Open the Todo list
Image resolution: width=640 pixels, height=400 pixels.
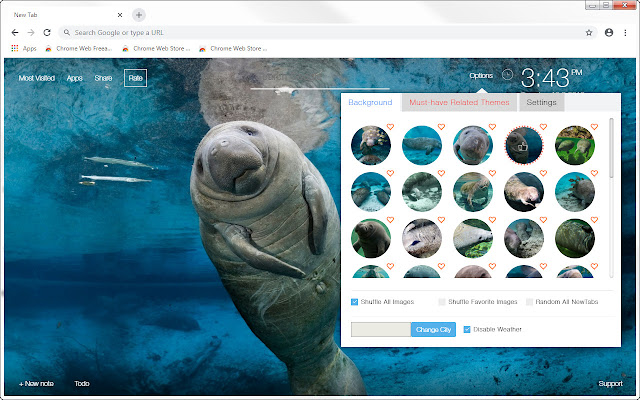point(82,384)
